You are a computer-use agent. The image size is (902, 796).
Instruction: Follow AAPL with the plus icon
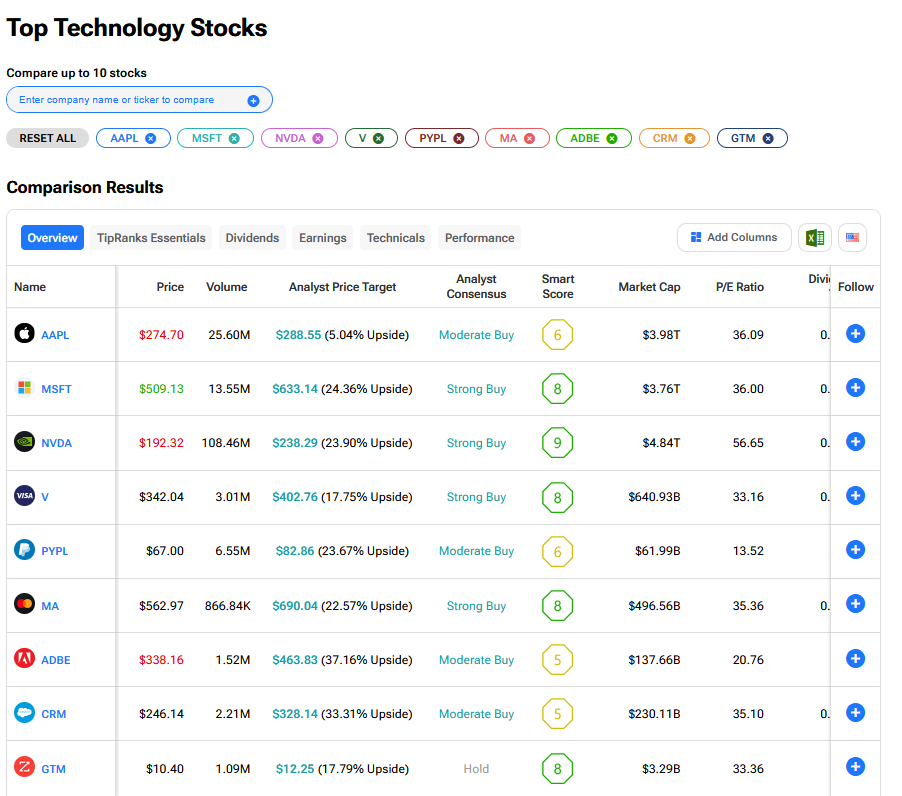pyautogui.click(x=855, y=334)
